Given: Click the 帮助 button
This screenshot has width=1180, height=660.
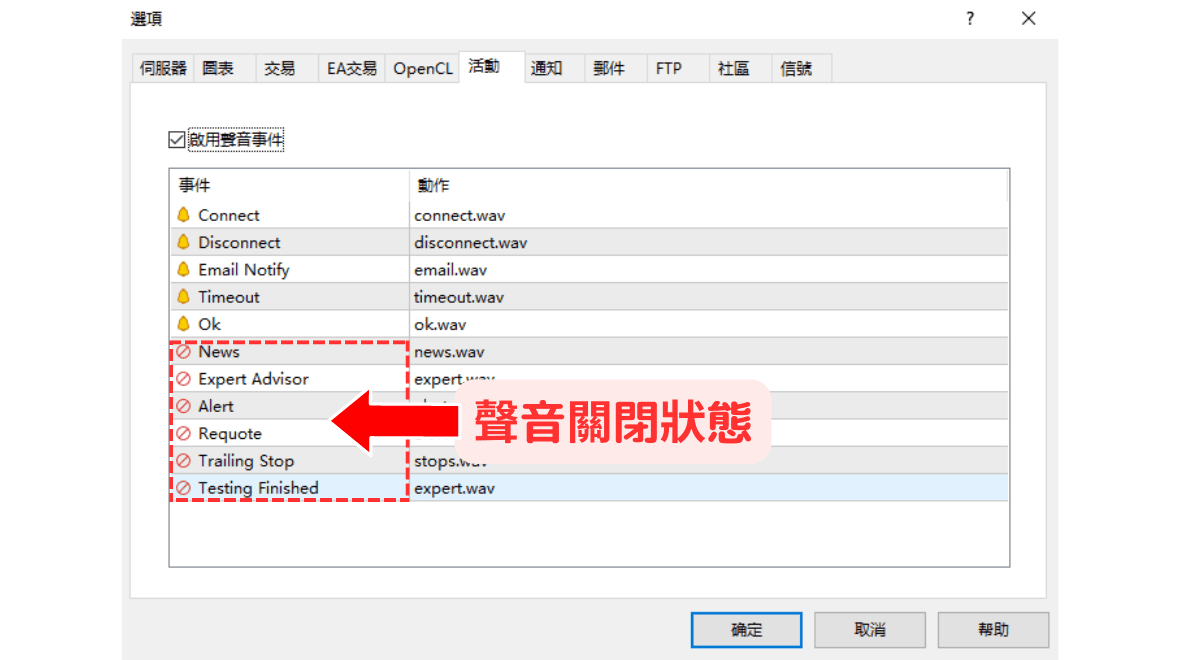Looking at the screenshot, I should (x=993, y=630).
